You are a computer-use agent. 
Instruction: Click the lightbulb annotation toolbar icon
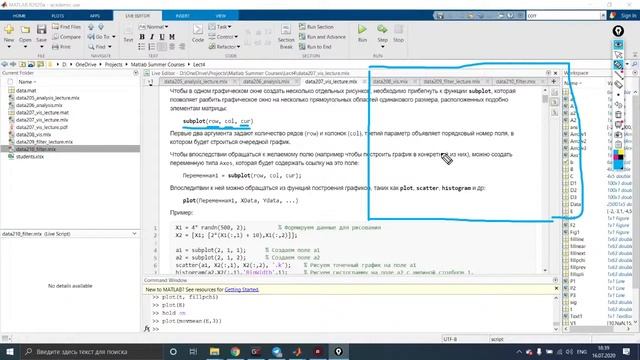coord(618,31)
